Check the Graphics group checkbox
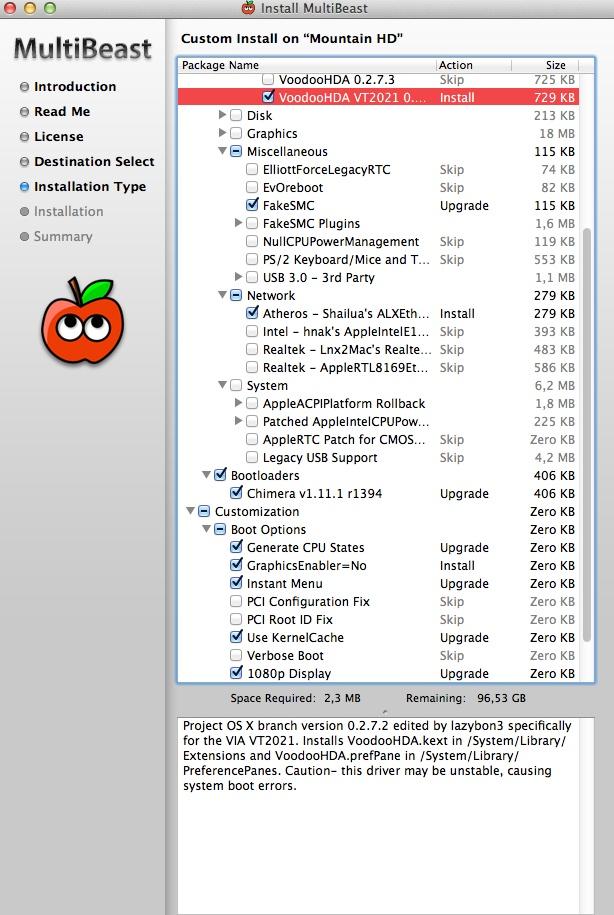Screen dimensions: 614x915 (x=236, y=133)
